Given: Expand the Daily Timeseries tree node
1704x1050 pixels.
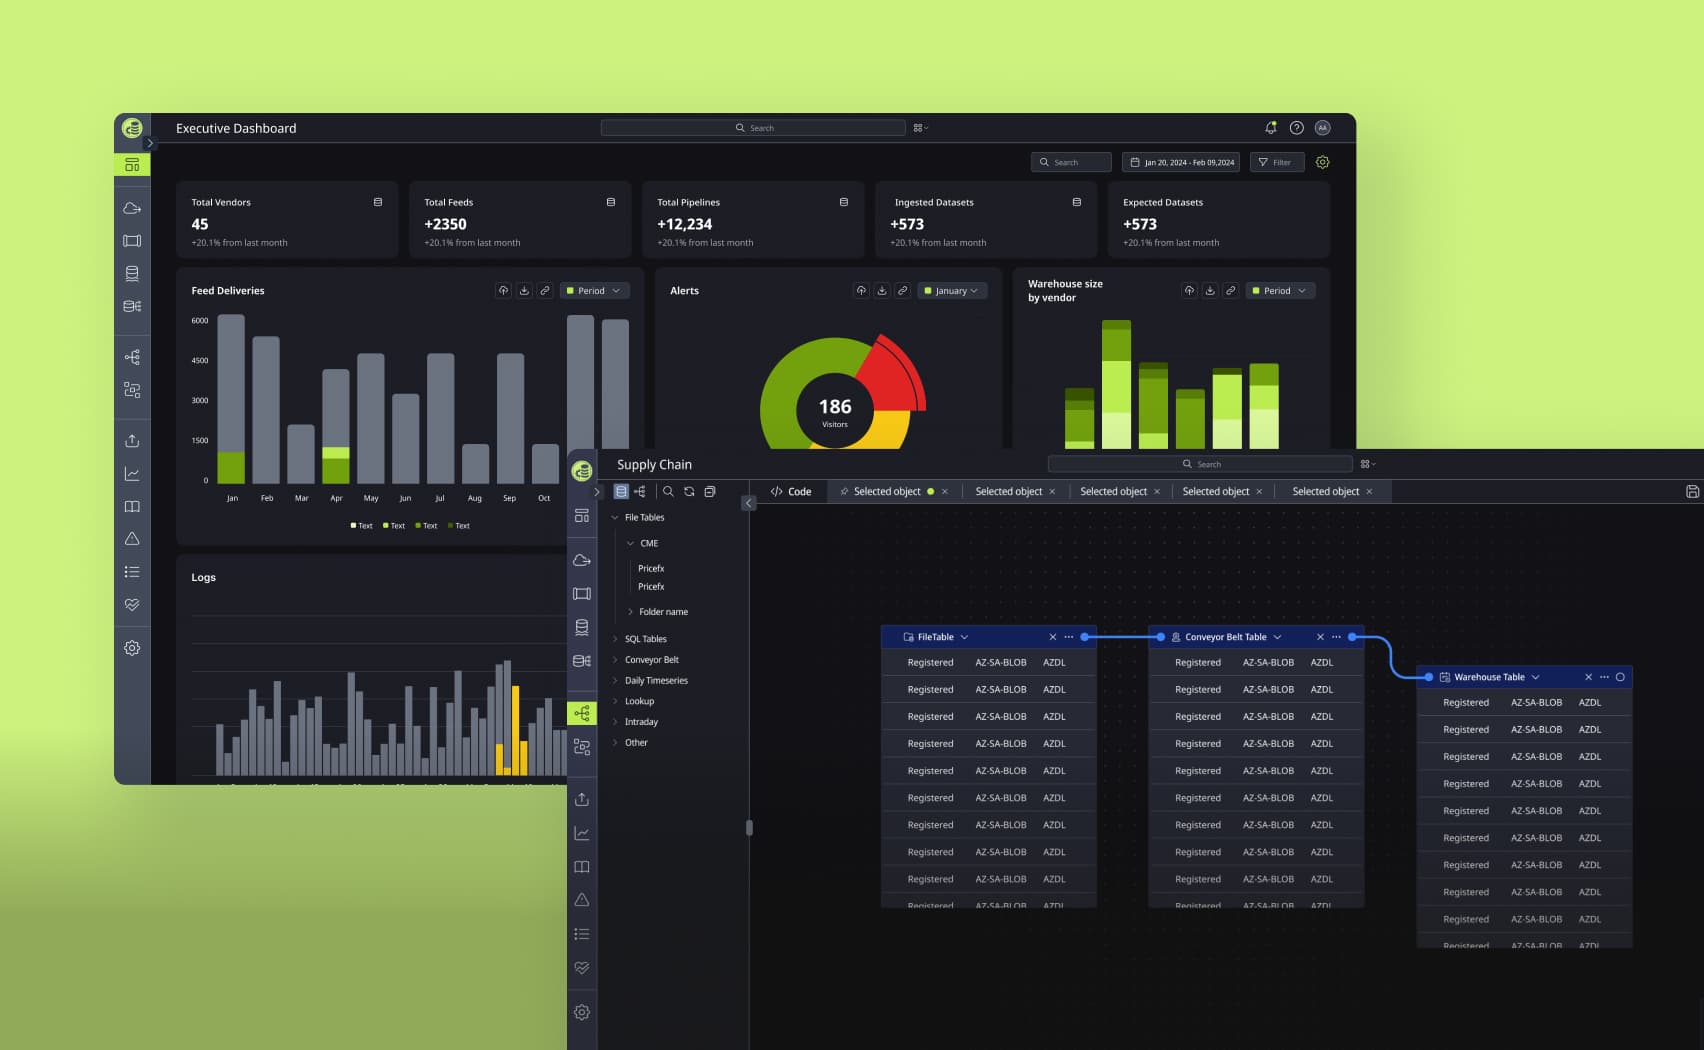Looking at the screenshot, I should click(615, 681).
